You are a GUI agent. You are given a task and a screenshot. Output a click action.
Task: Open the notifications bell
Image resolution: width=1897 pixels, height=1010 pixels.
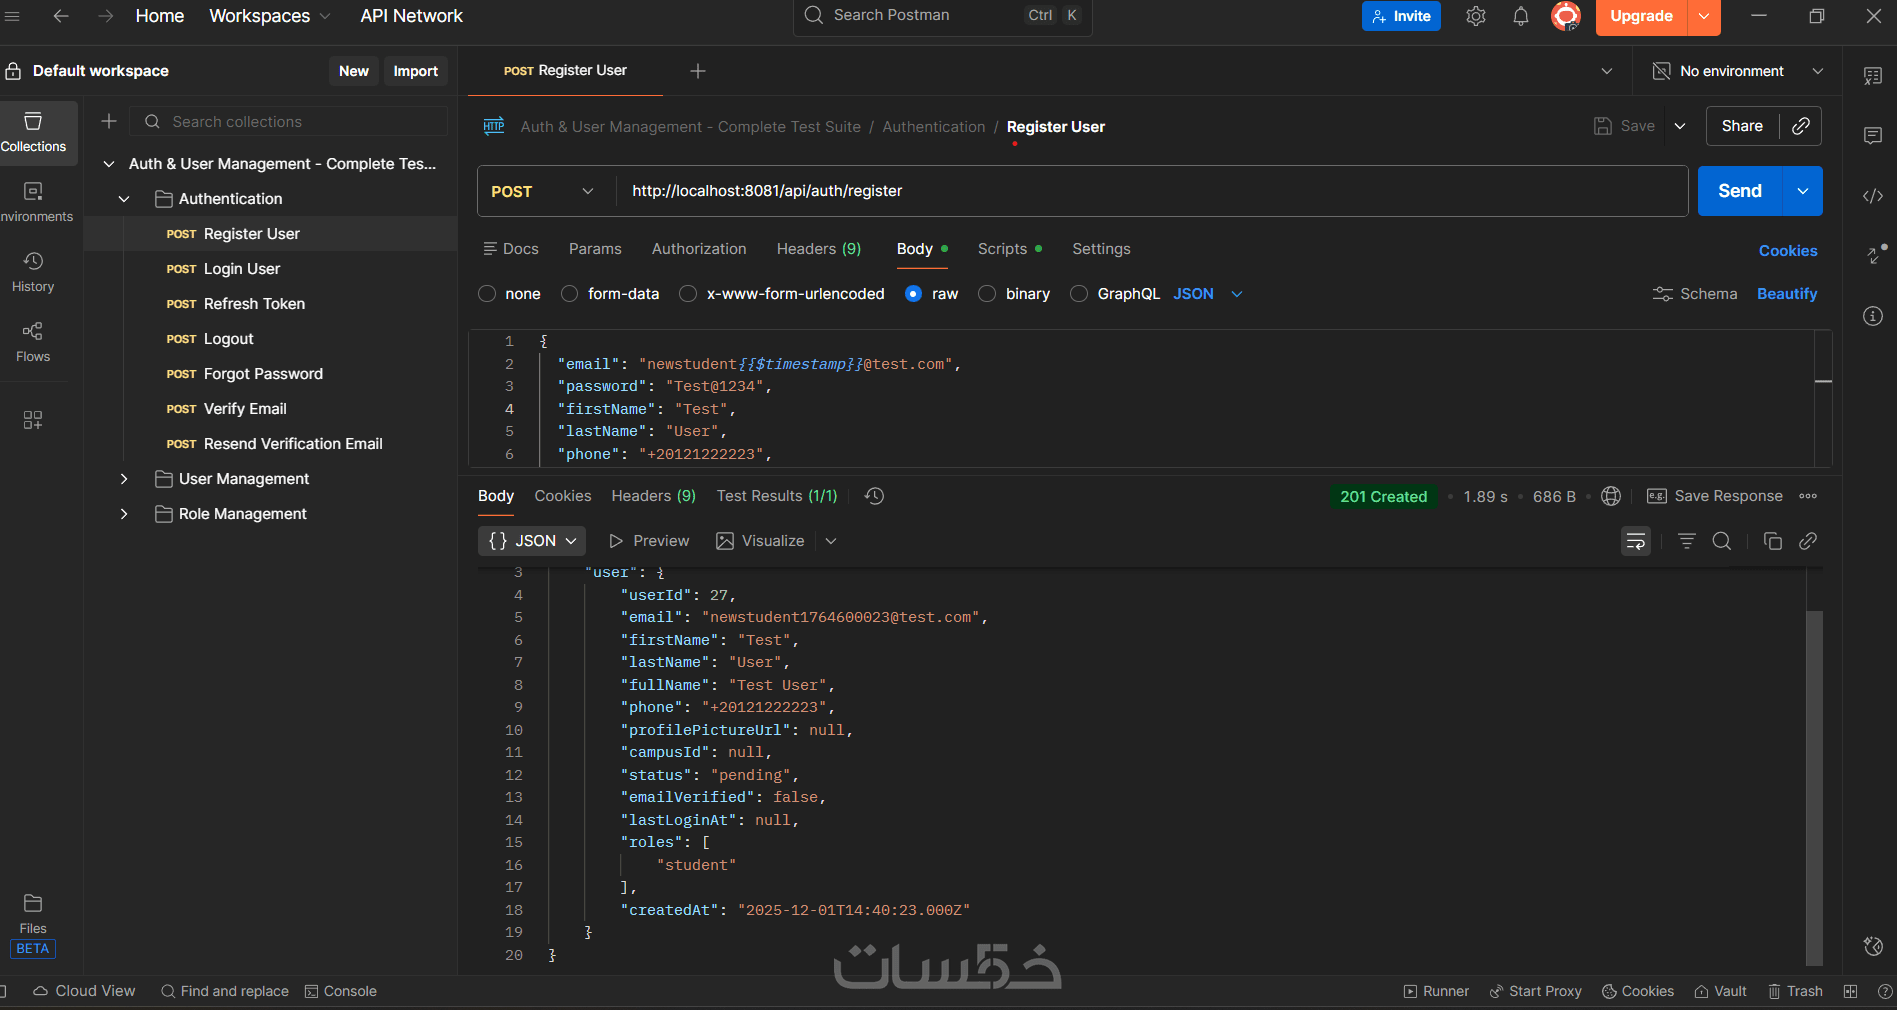coord(1521,16)
